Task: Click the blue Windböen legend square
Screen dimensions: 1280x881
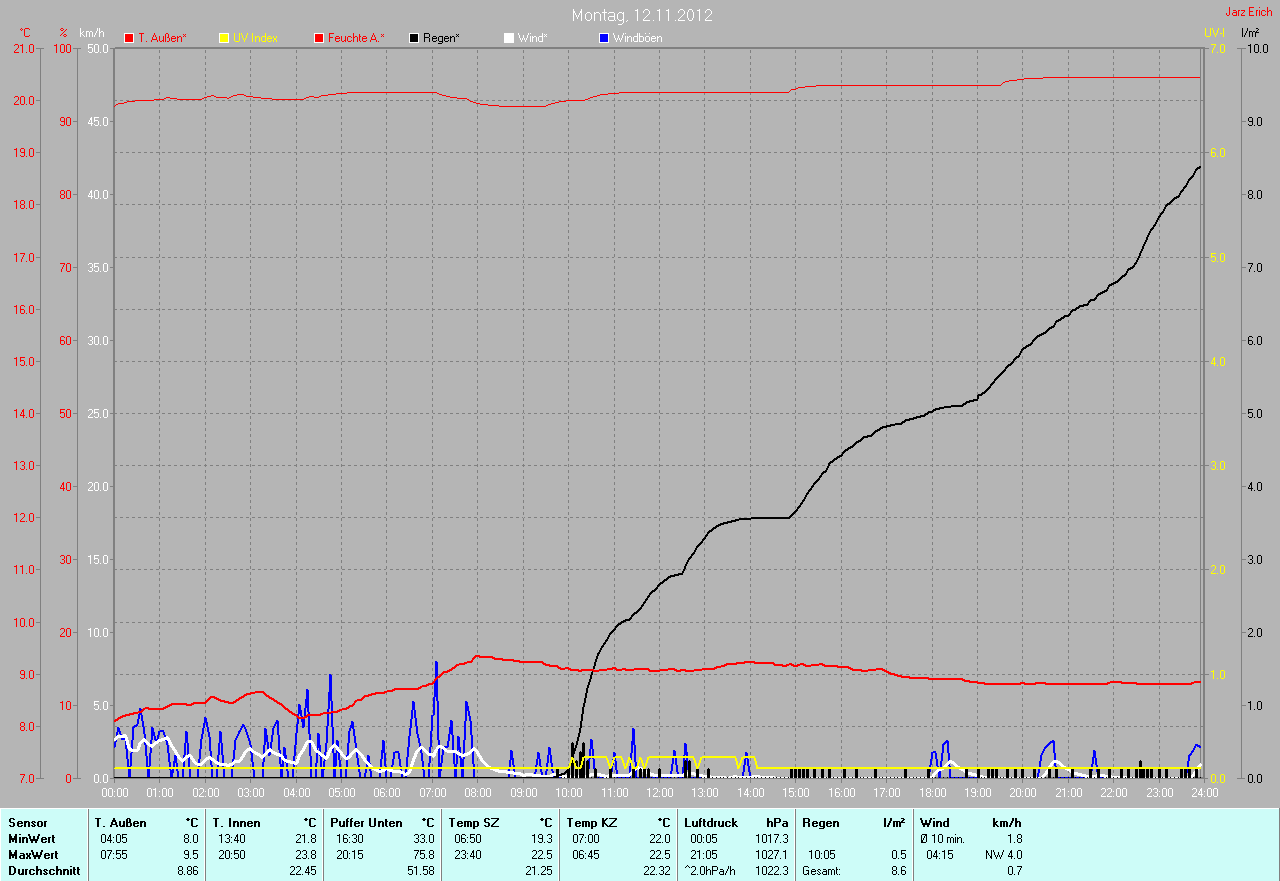Action: point(603,38)
